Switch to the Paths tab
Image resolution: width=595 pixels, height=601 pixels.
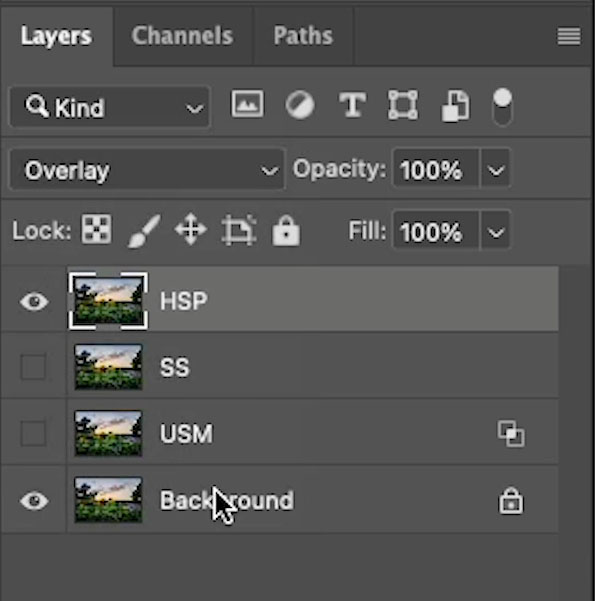[x=303, y=36]
